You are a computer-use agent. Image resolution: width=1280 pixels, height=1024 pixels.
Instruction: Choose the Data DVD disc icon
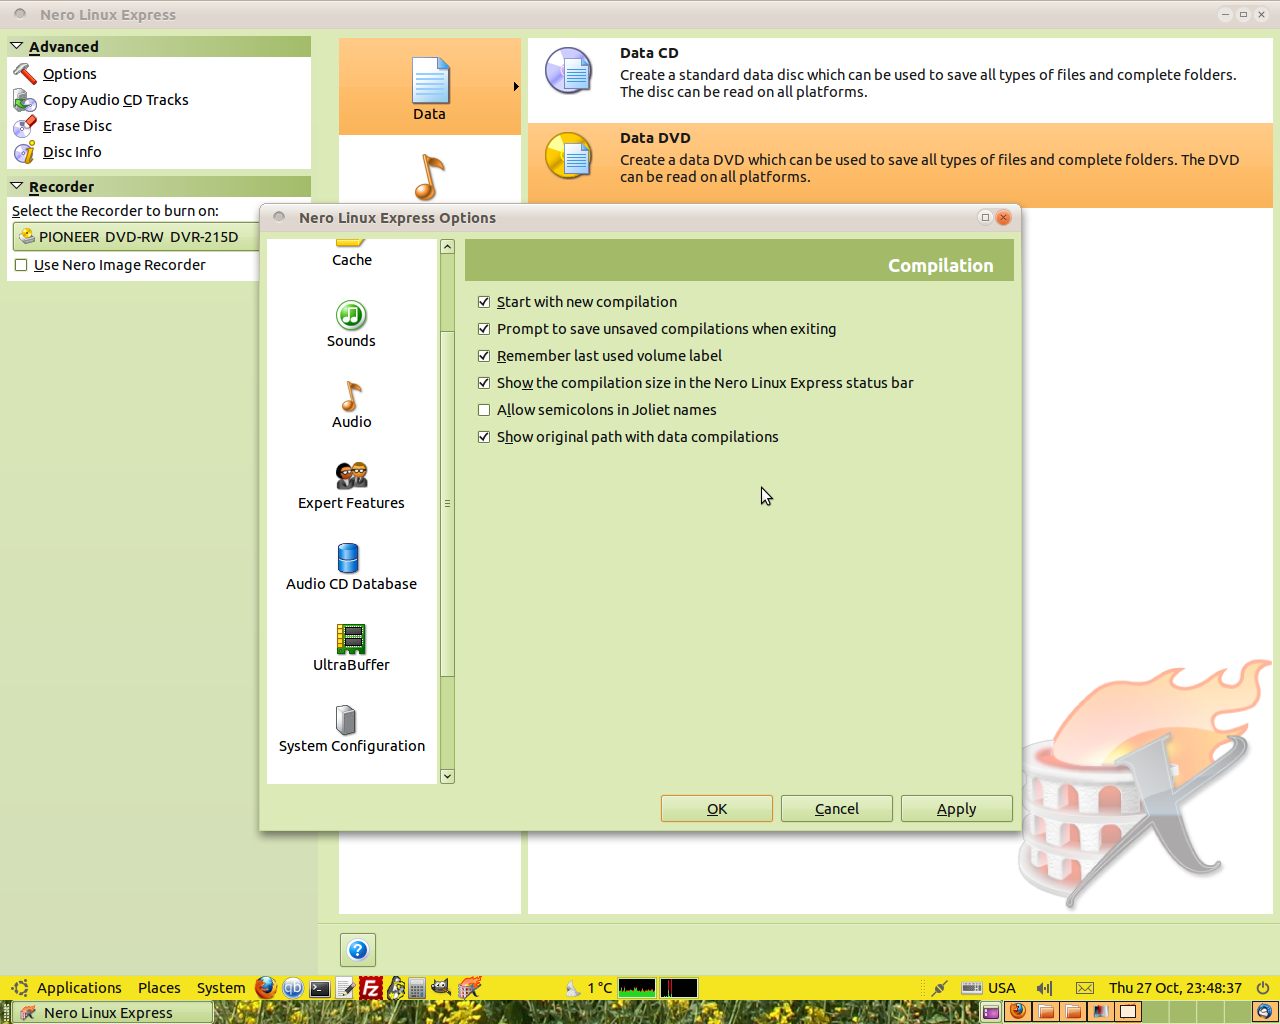coord(568,157)
